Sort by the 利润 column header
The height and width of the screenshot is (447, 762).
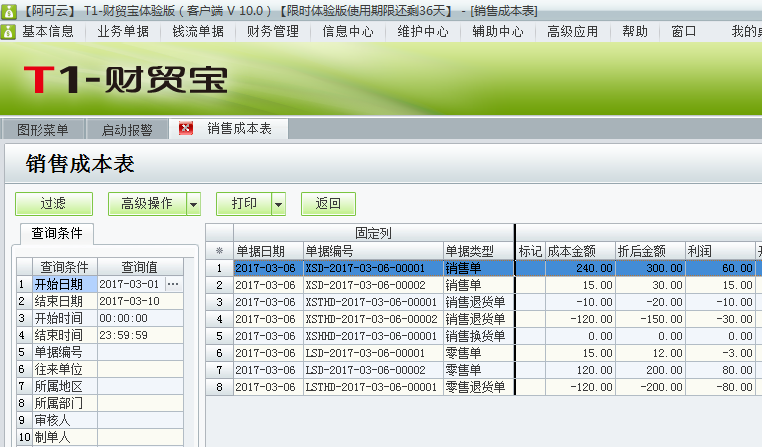point(720,251)
